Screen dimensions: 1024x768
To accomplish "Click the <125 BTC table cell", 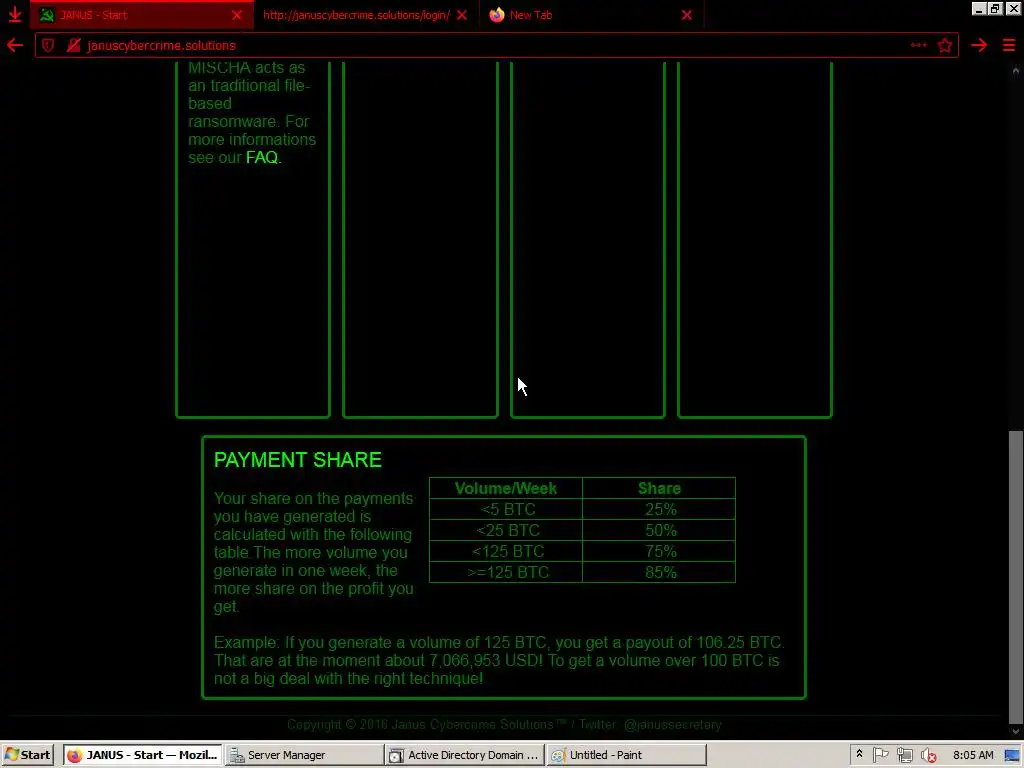I will [x=505, y=551].
